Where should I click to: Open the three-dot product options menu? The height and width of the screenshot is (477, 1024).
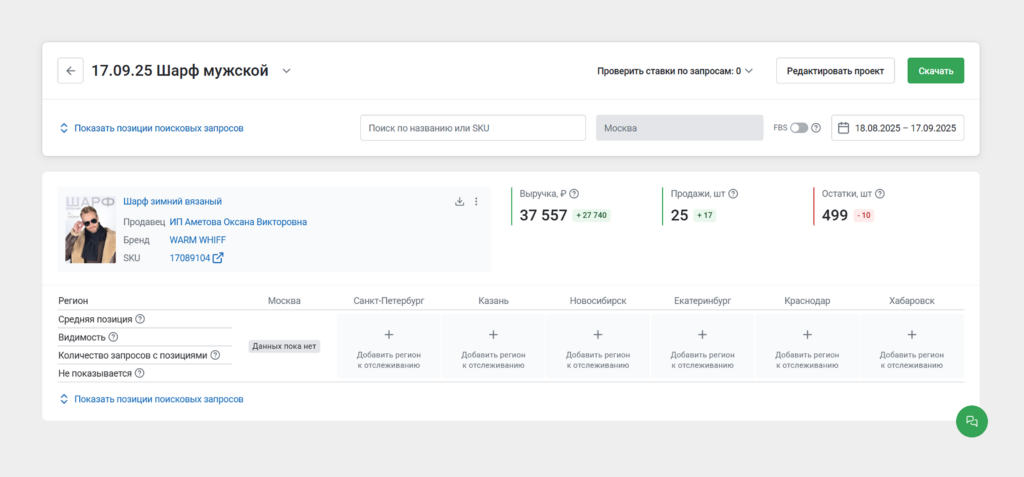476,201
